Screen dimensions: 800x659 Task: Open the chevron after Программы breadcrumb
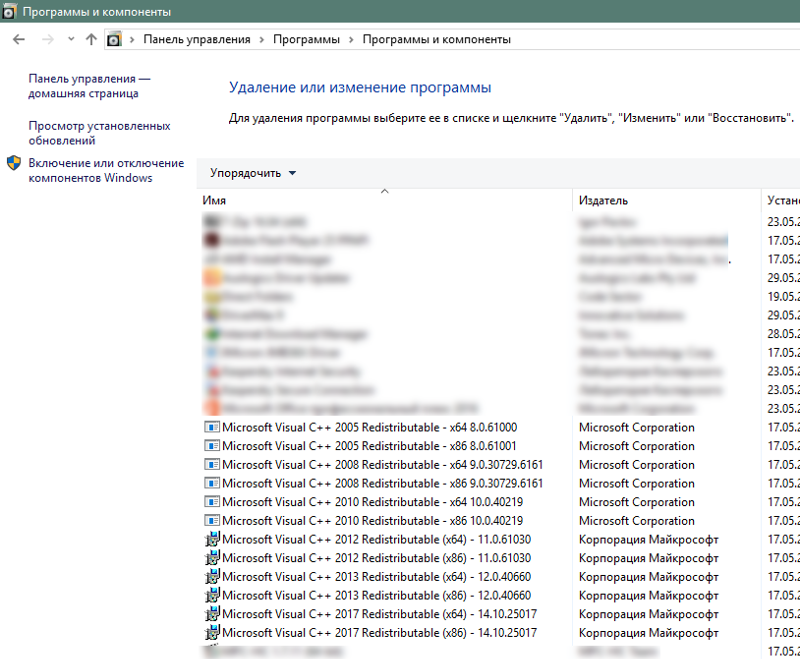tap(351, 40)
